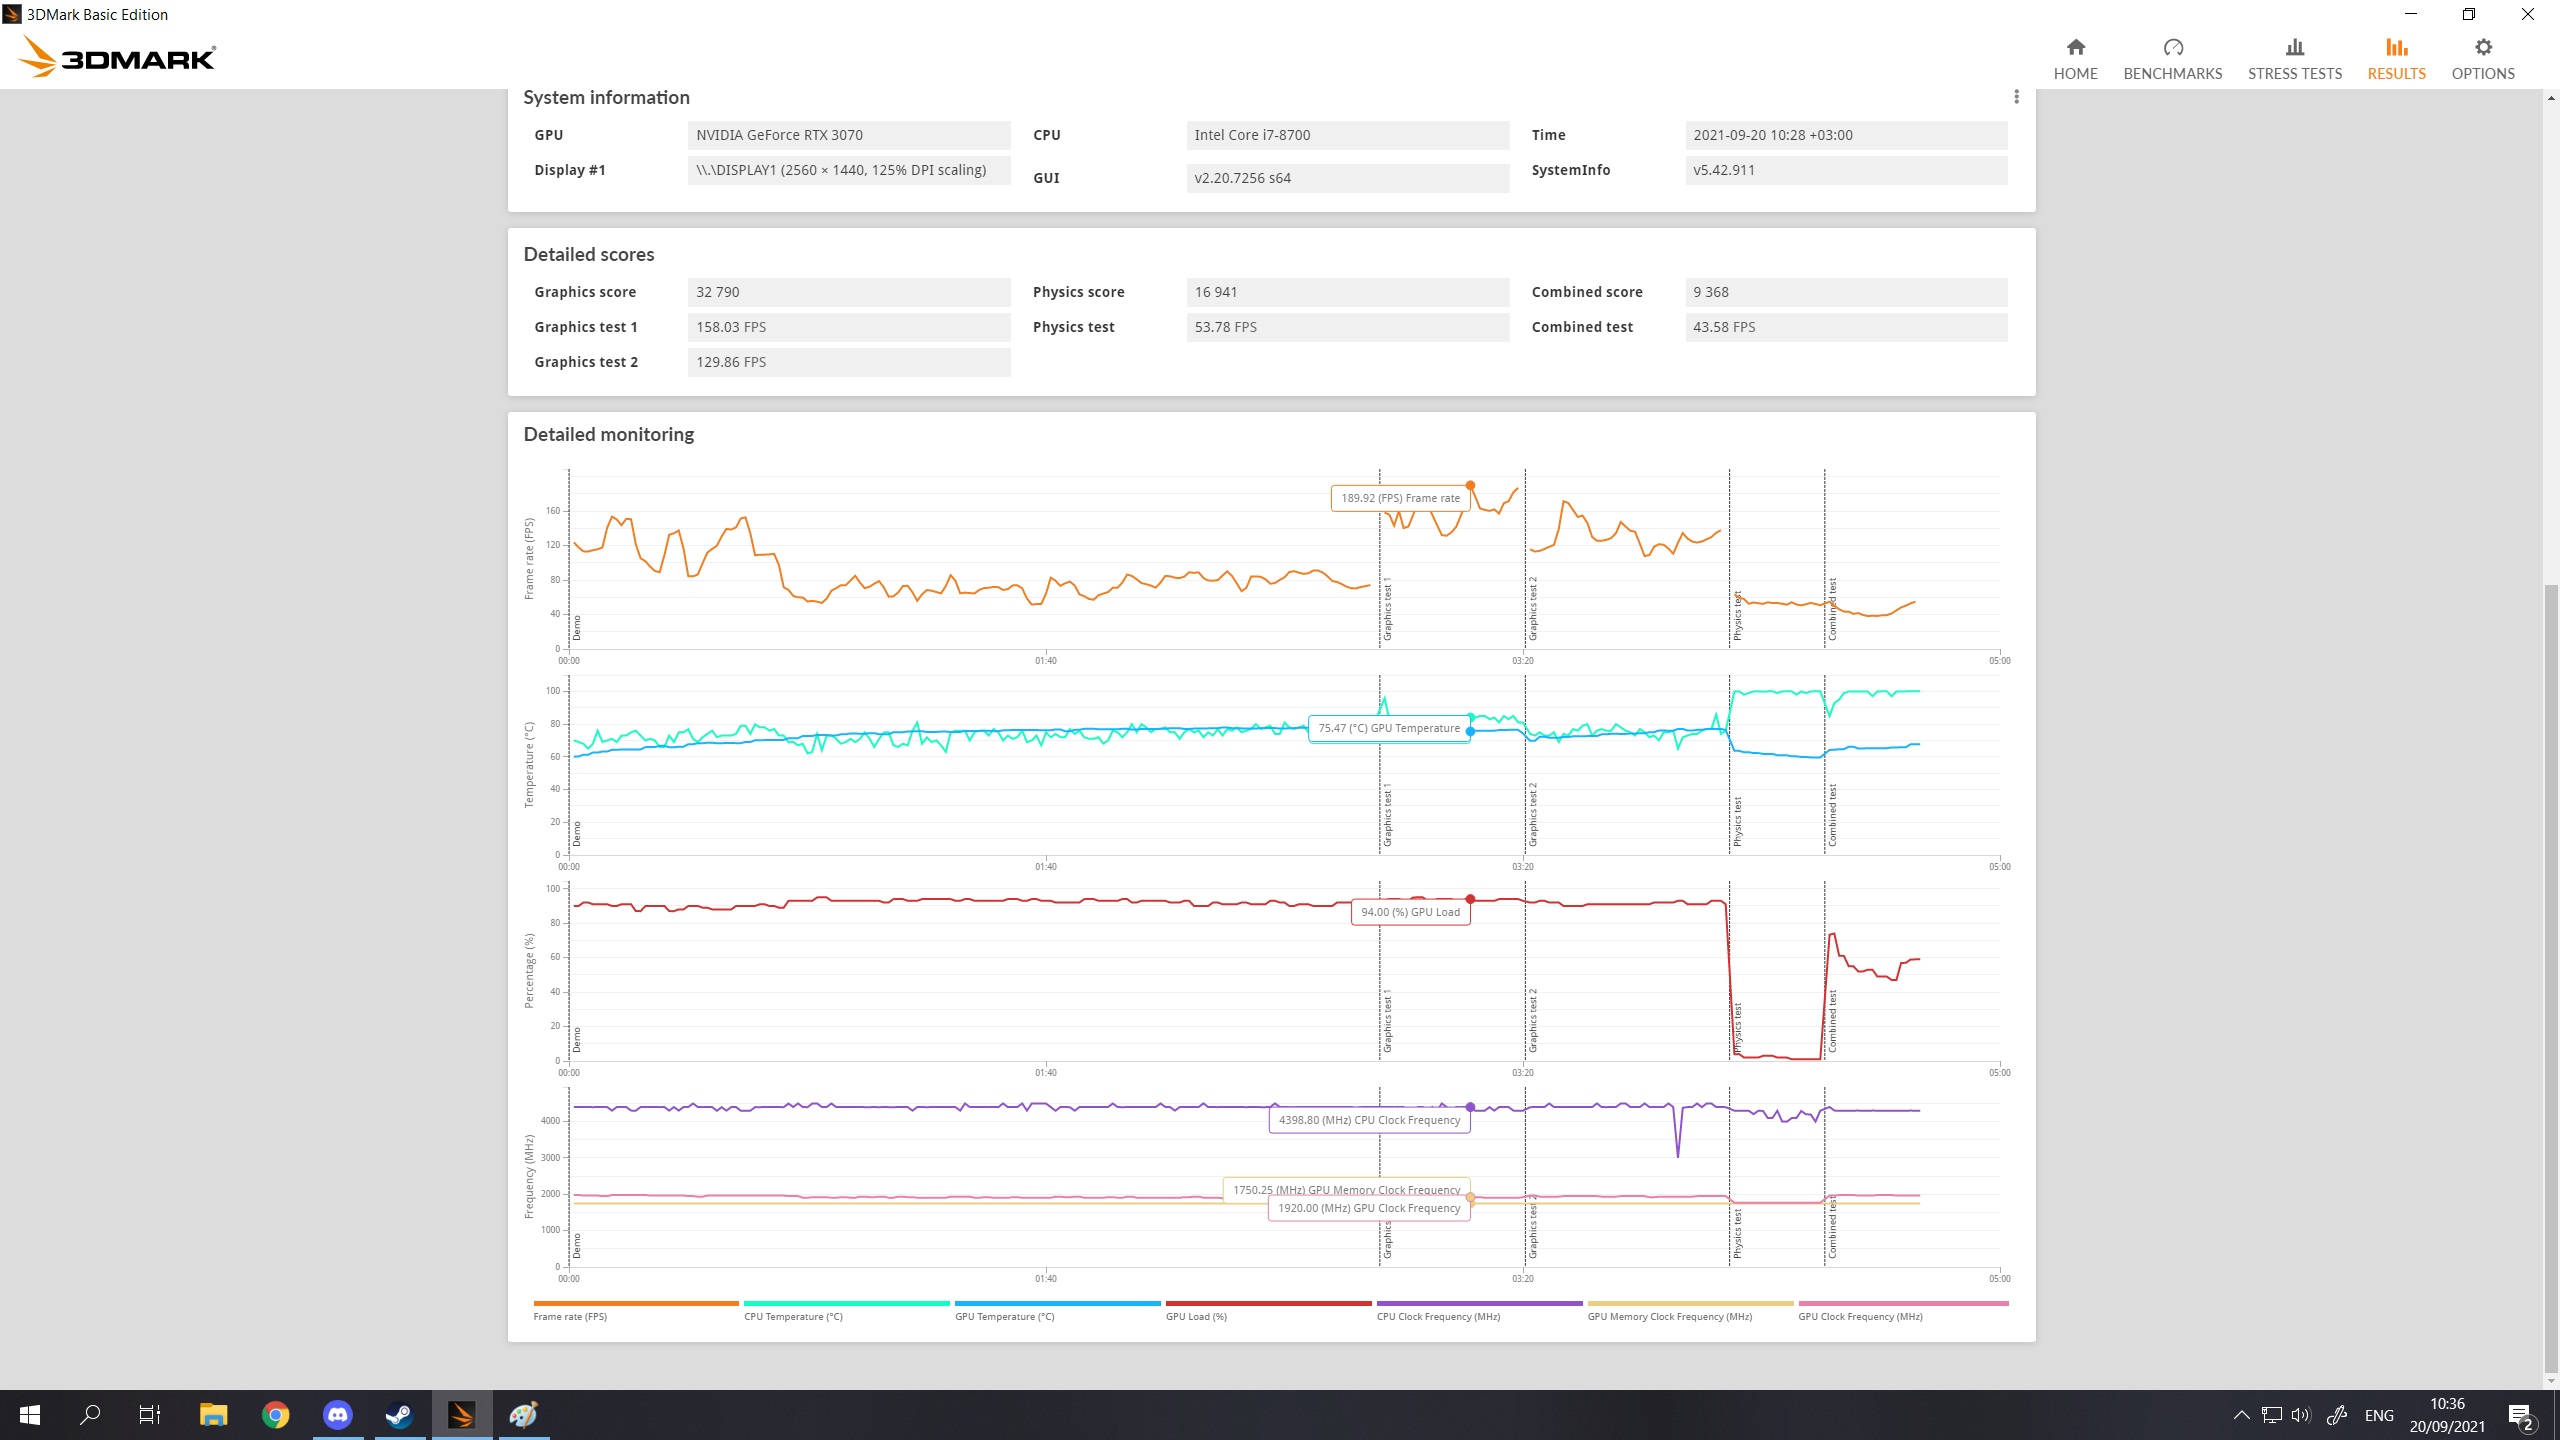Show hidden system tray icons

[x=2241, y=1415]
